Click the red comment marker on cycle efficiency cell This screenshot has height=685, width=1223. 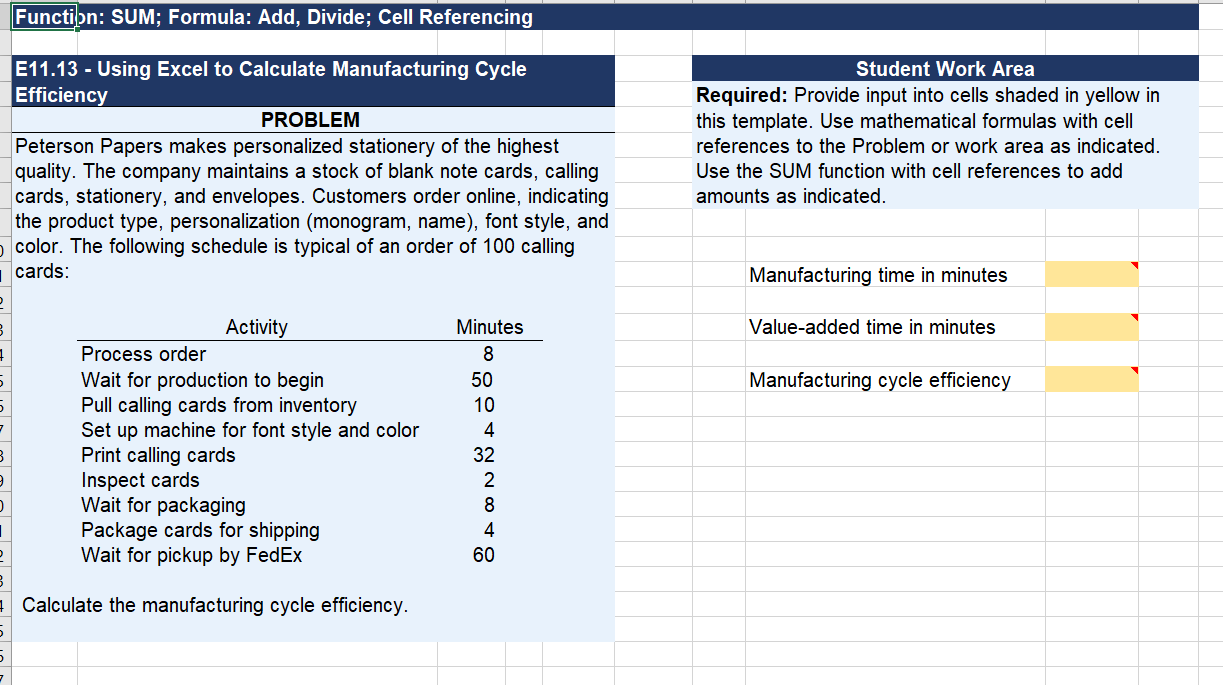tap(1136, 369)
